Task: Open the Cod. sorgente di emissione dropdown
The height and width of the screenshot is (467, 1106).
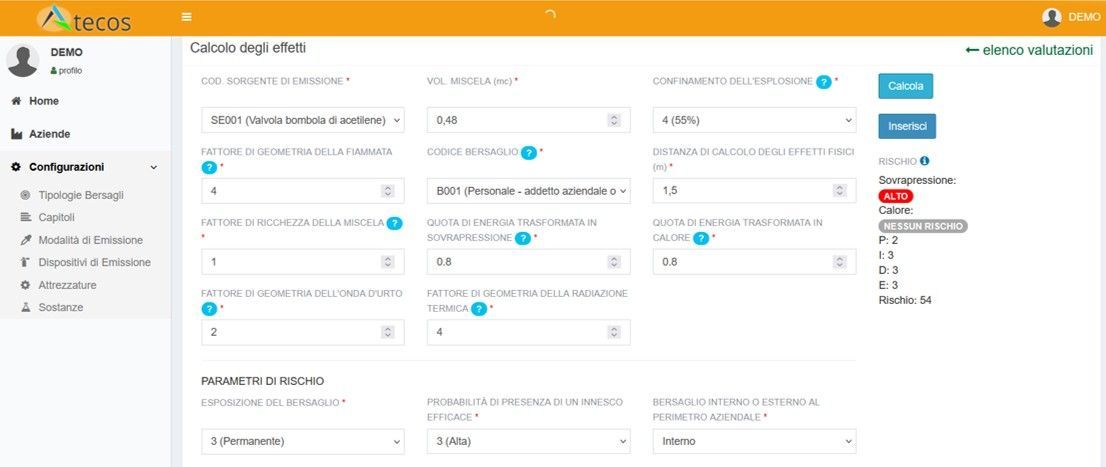Action: (x=303, y=120)
